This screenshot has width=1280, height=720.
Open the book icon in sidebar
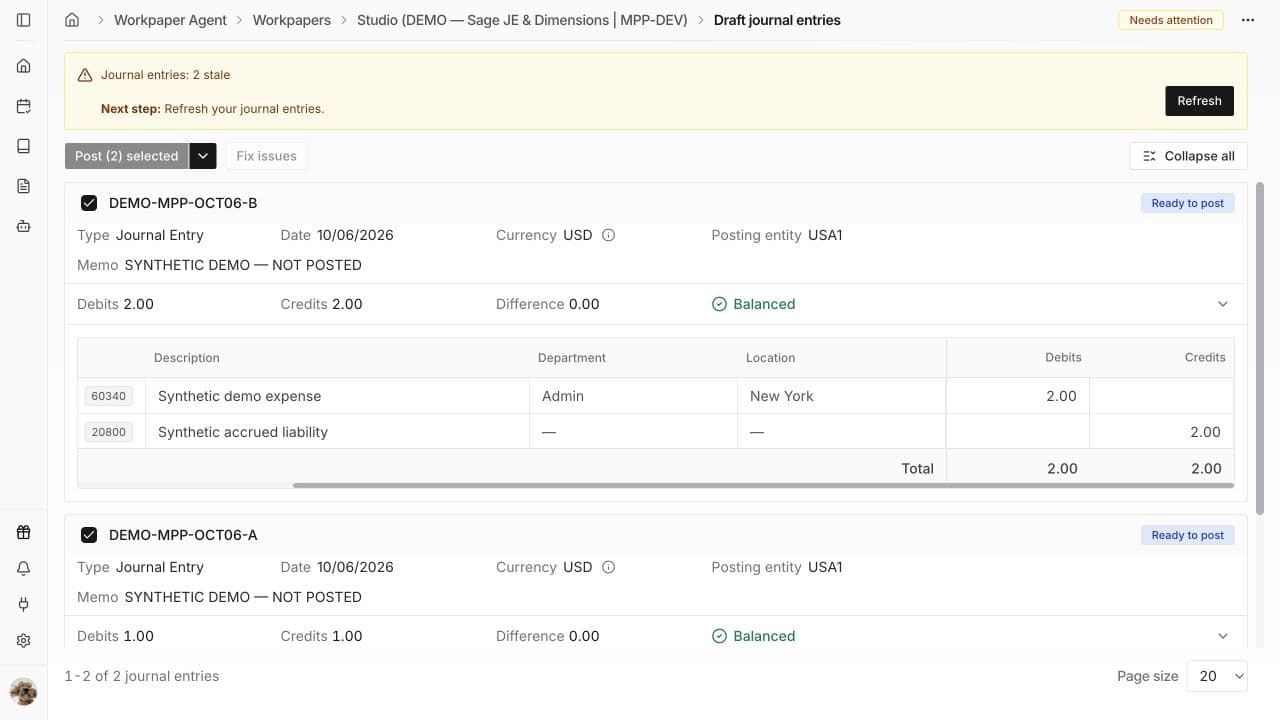tap(24, 146)
